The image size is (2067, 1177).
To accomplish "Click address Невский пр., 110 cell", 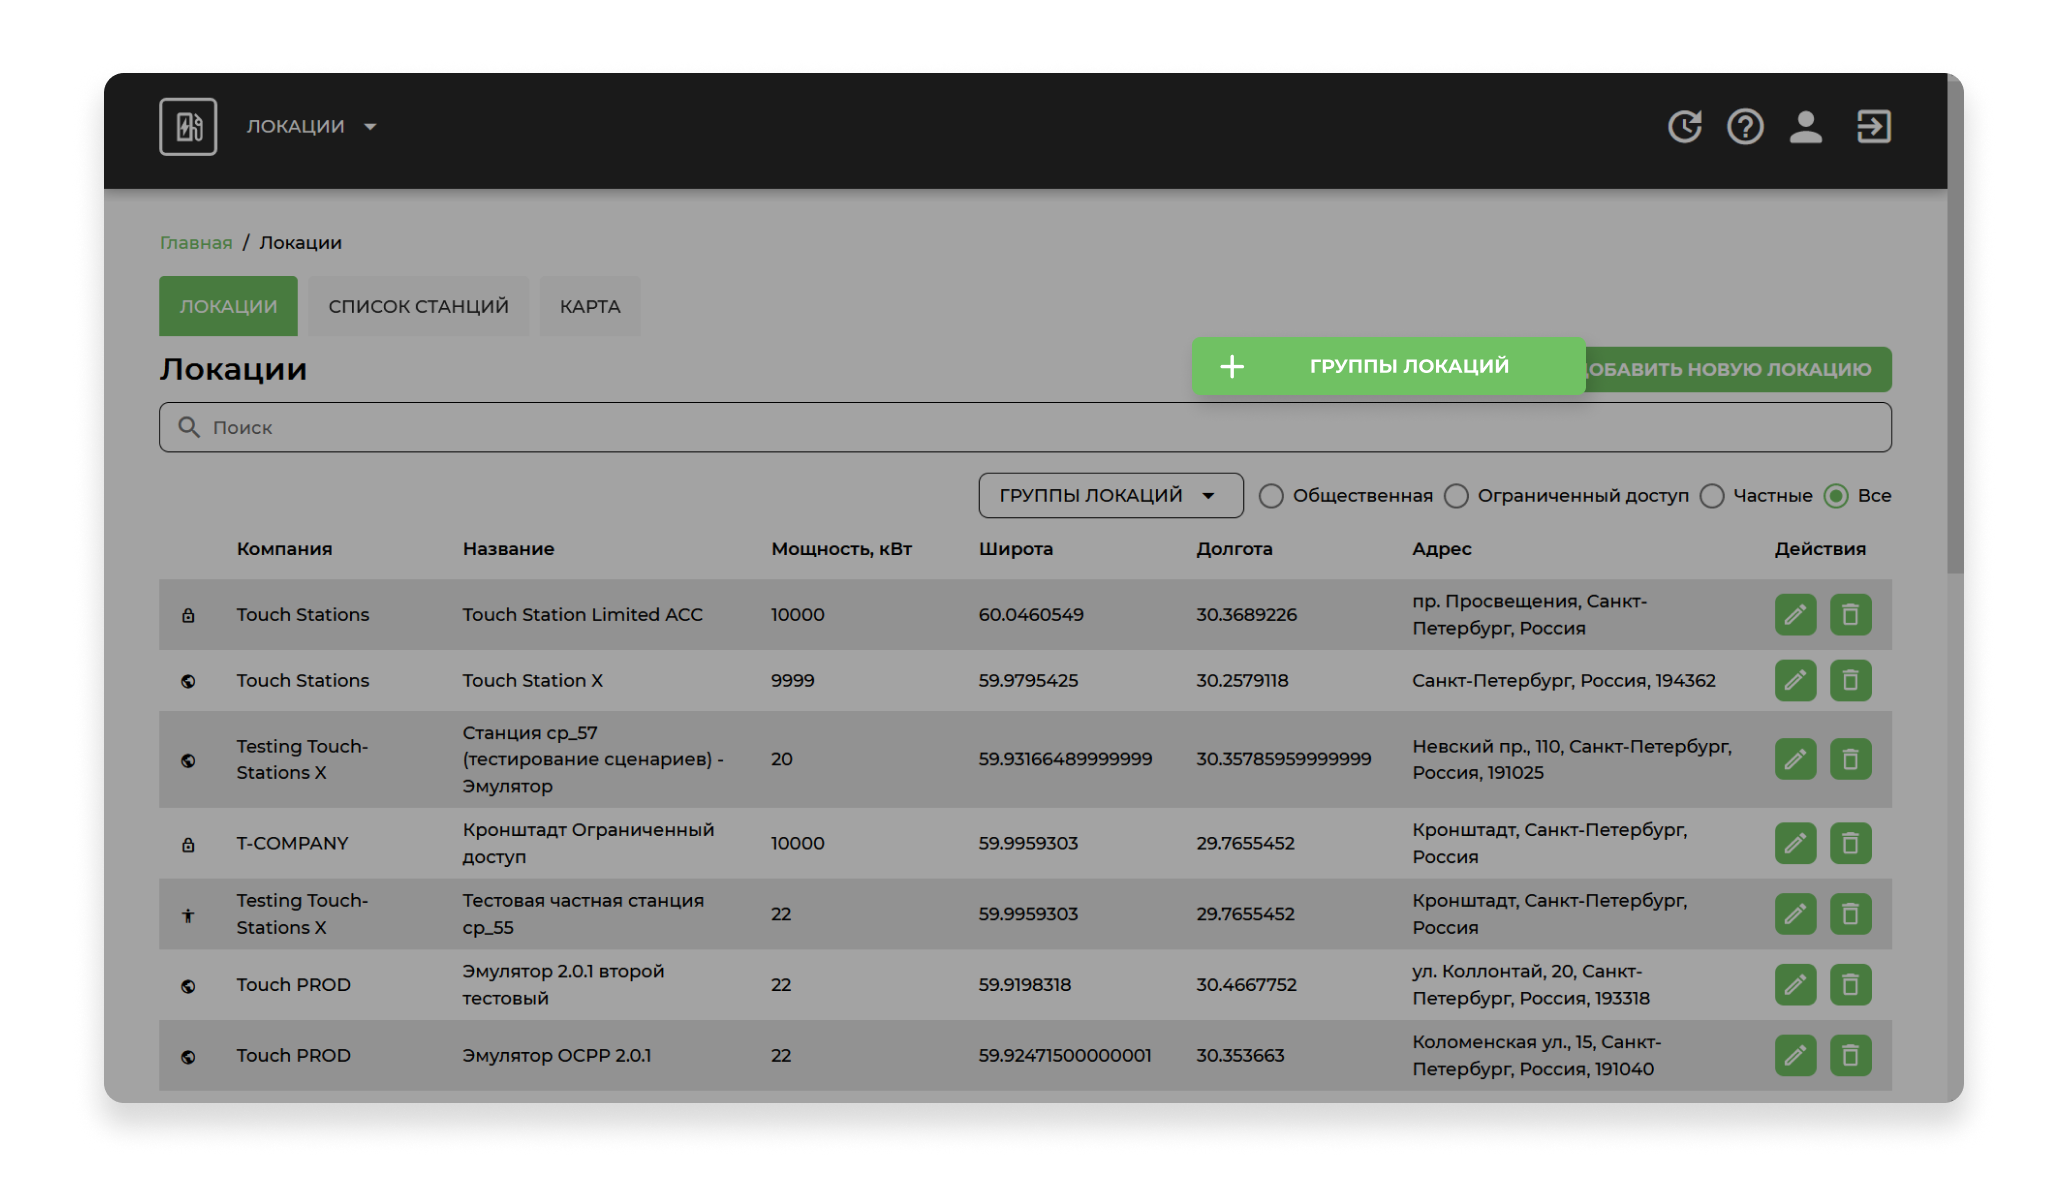I will [x=1572, y=760].
